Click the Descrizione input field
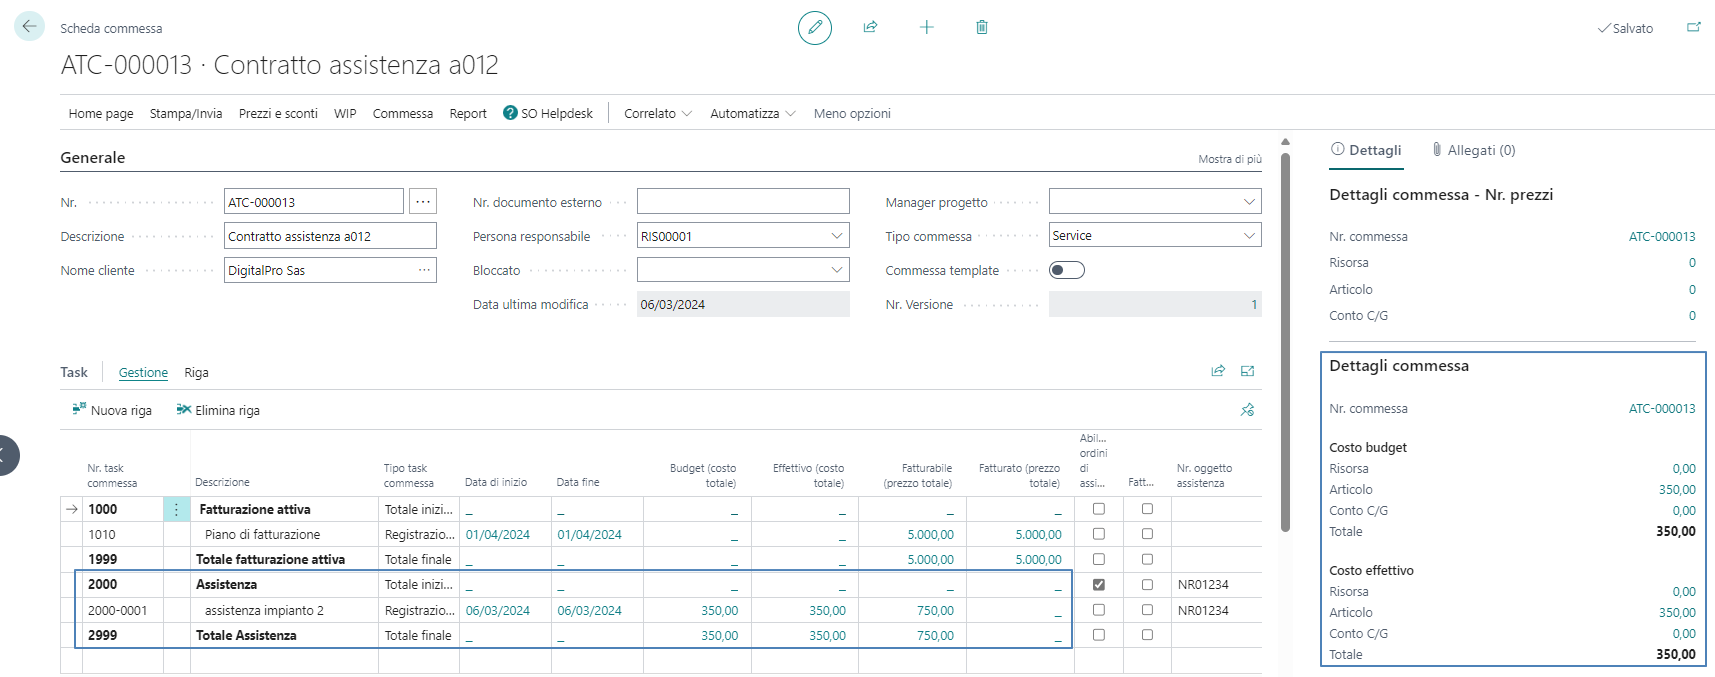Image resolution: width=1715 pixels, height=677 pixels. [330, 236]
